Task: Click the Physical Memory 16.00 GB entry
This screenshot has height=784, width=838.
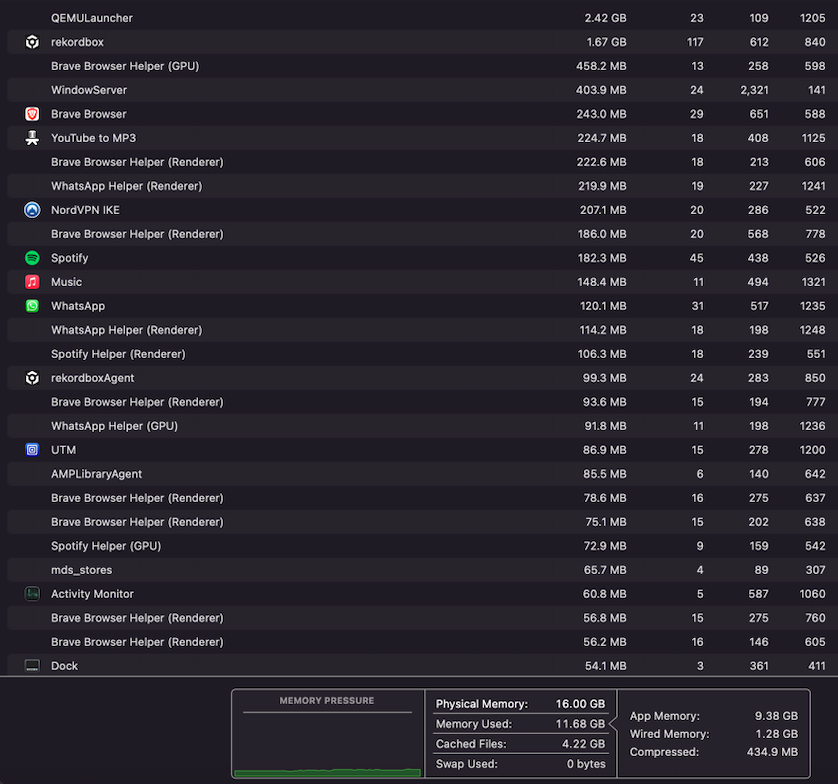Action: pos(520,704)
